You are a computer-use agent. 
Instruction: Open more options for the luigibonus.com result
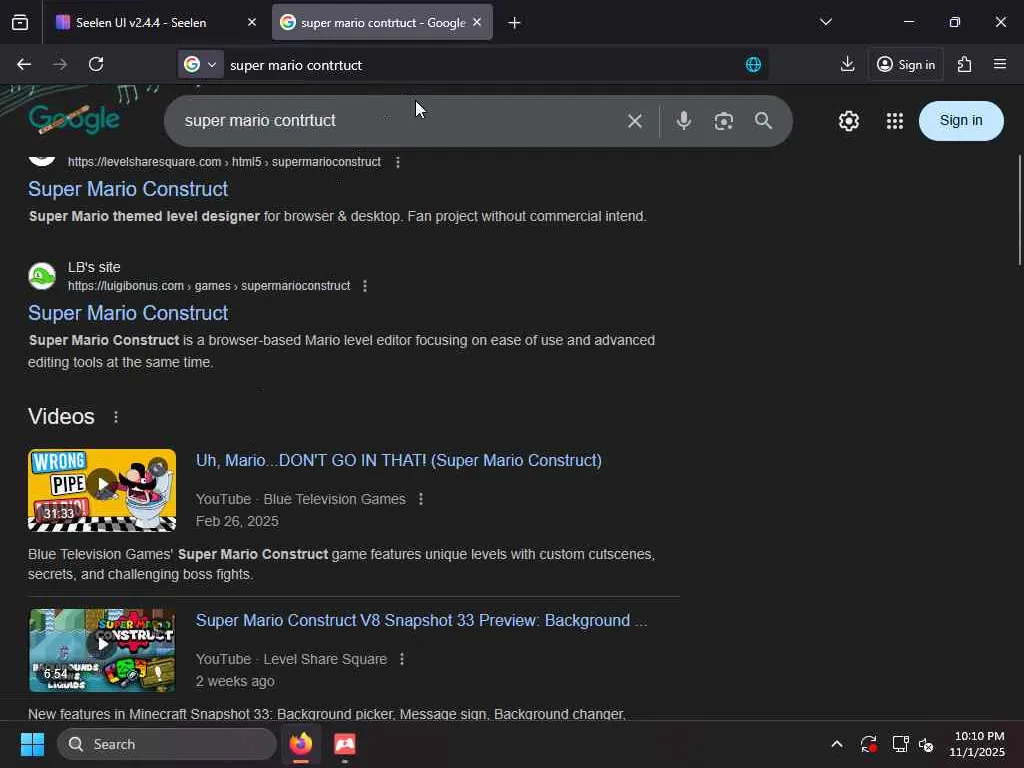[364, 286]
